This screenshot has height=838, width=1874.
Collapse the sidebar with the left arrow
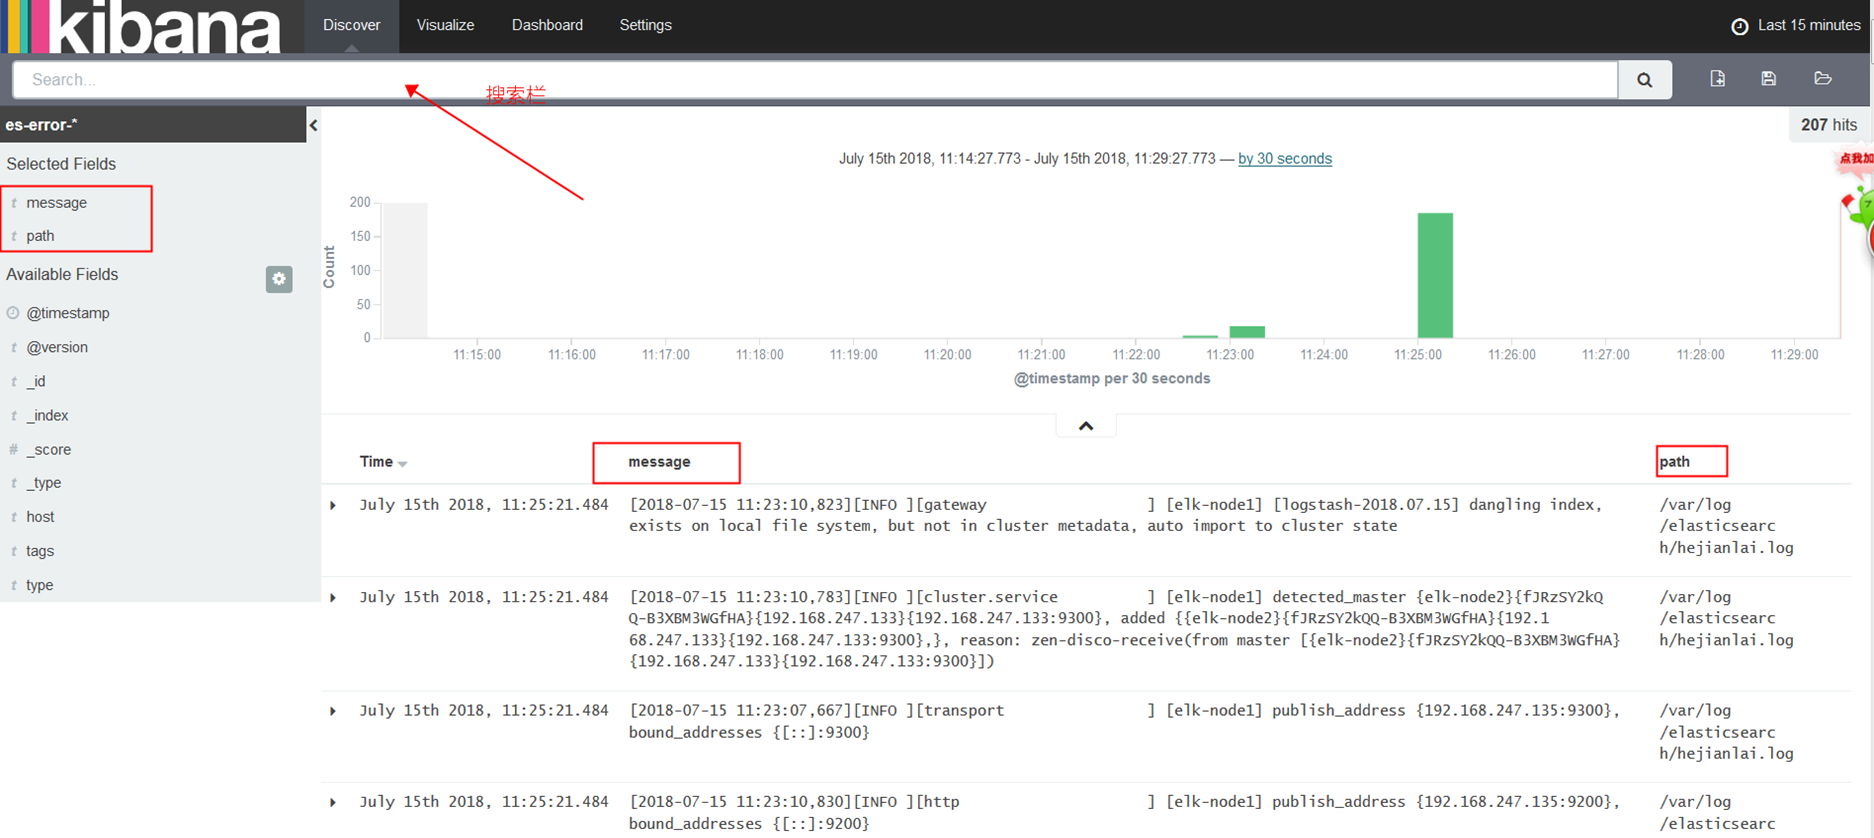313,125
